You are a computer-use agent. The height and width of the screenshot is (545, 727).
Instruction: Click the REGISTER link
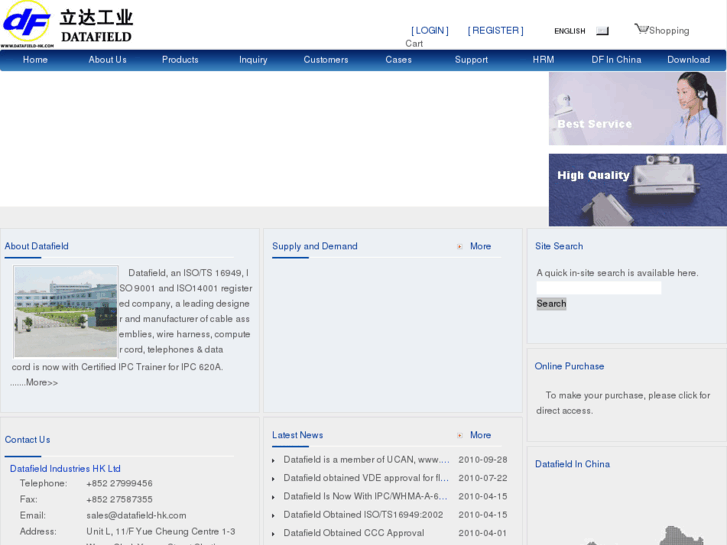495,31
